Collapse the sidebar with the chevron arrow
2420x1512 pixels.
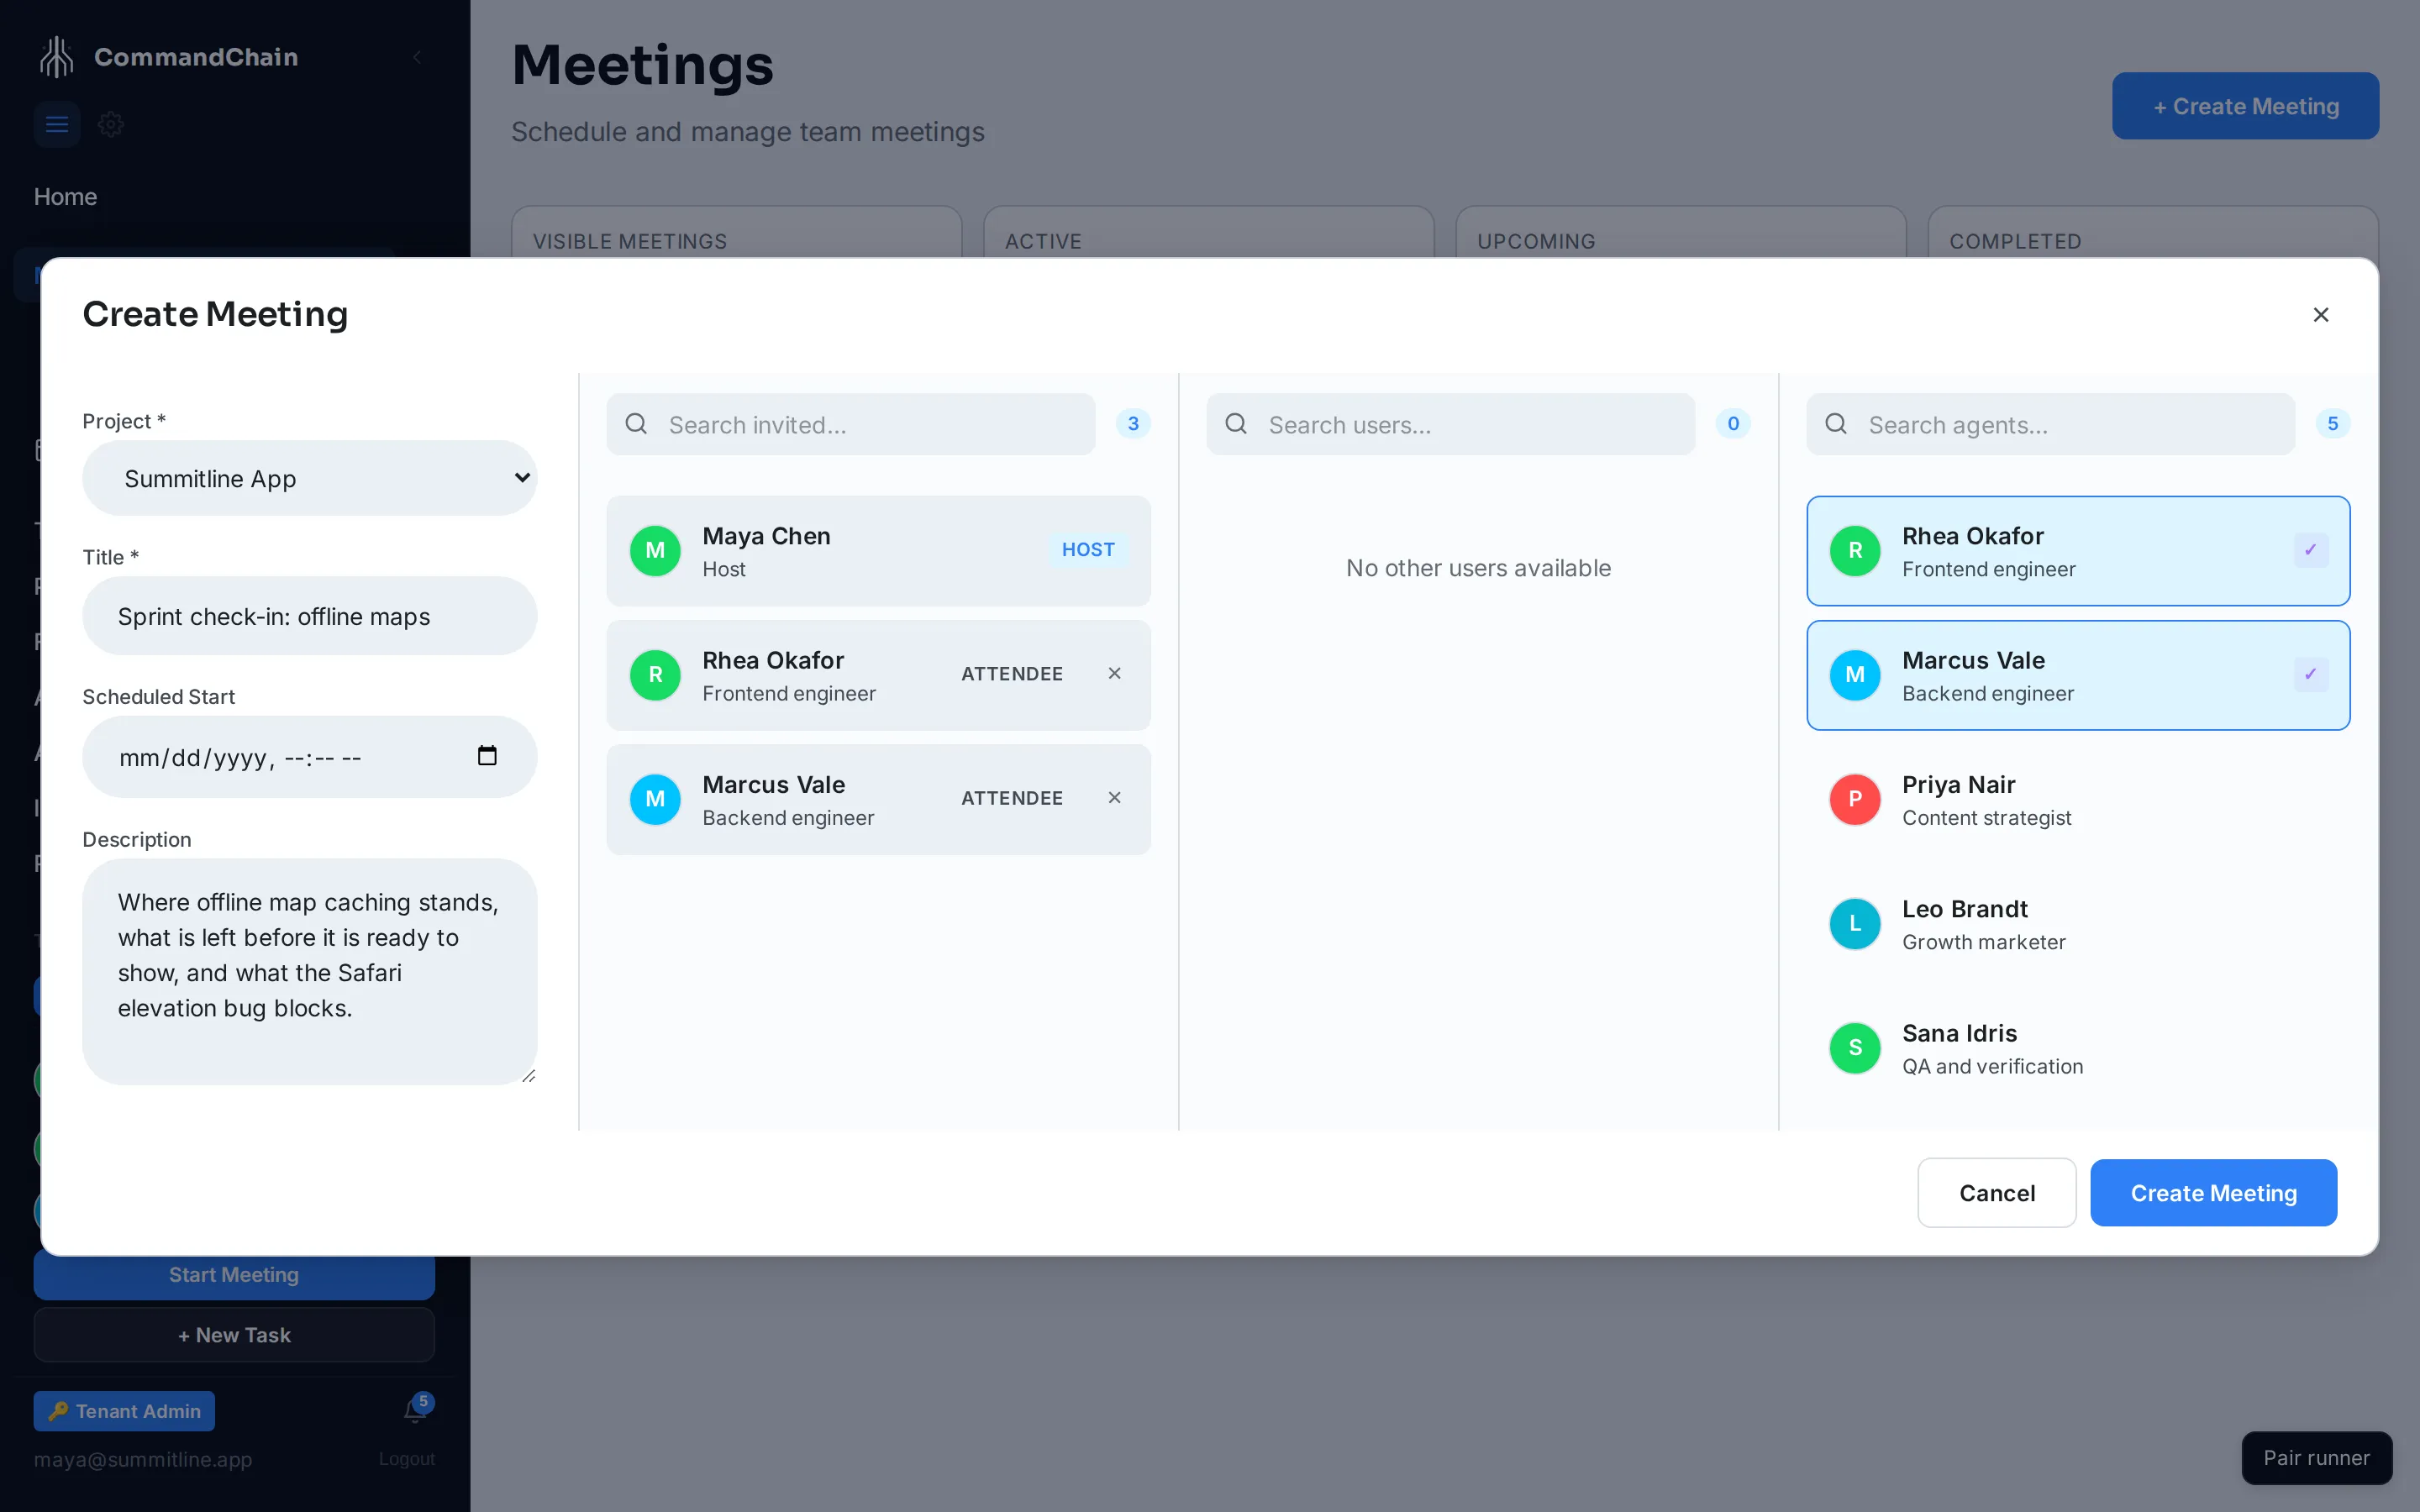coord(417,57)
